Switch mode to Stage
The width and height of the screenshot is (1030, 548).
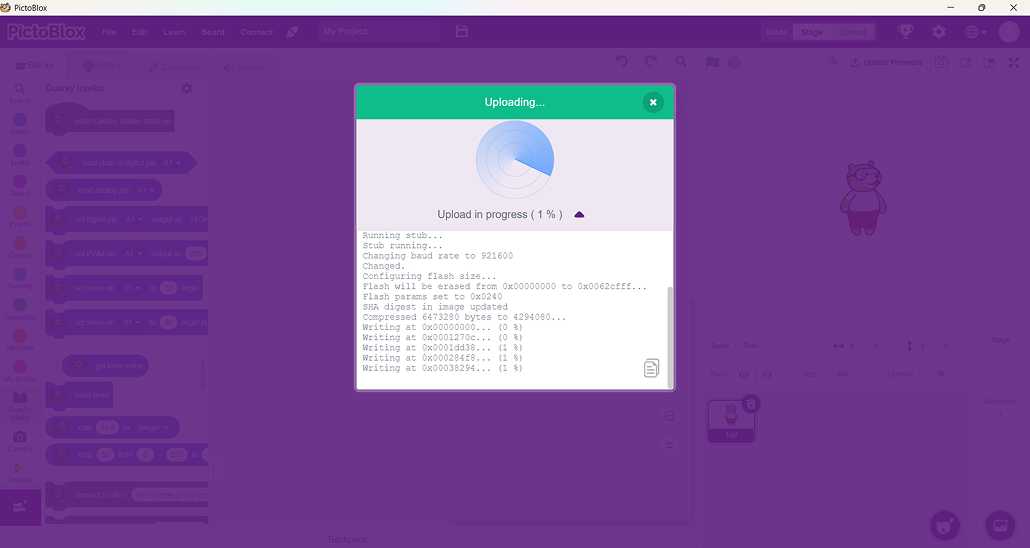(812, 32)
